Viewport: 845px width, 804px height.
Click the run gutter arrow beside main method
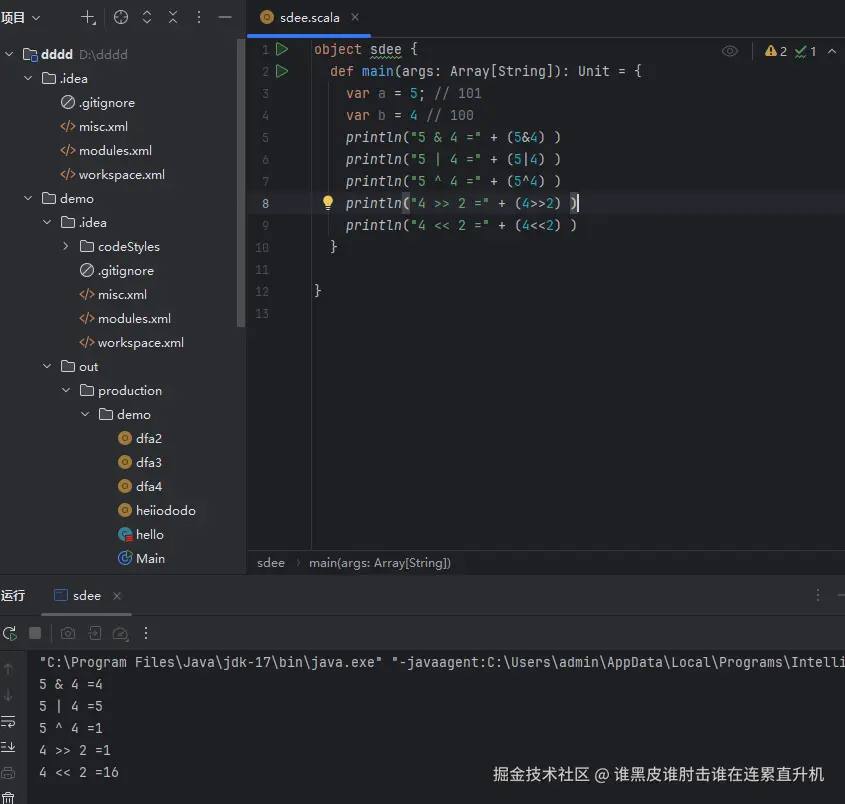tap(282, 71)
